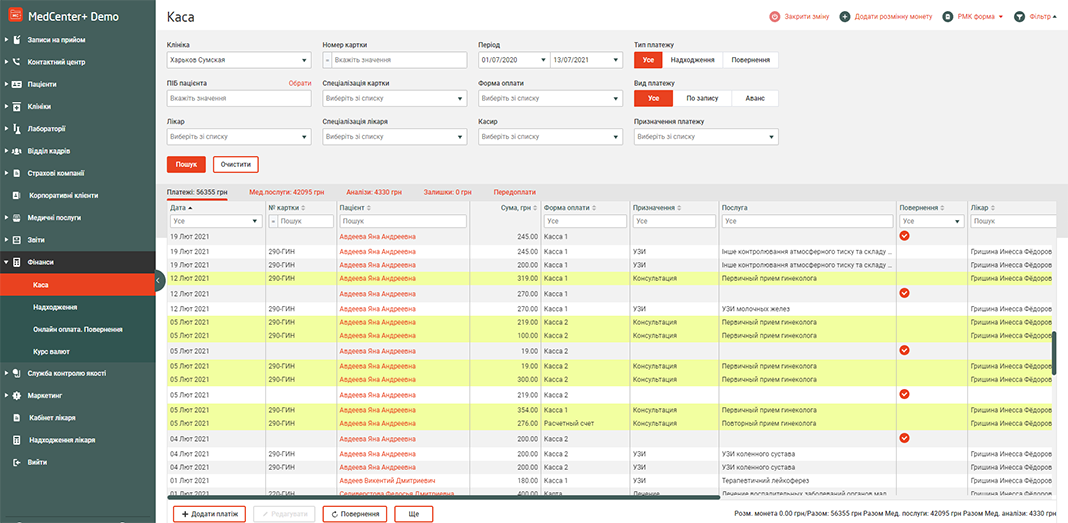This screenshot has width=1068, height=523.
Task: Click the Laboratories sidebar icon
Action: coord(17,128)
